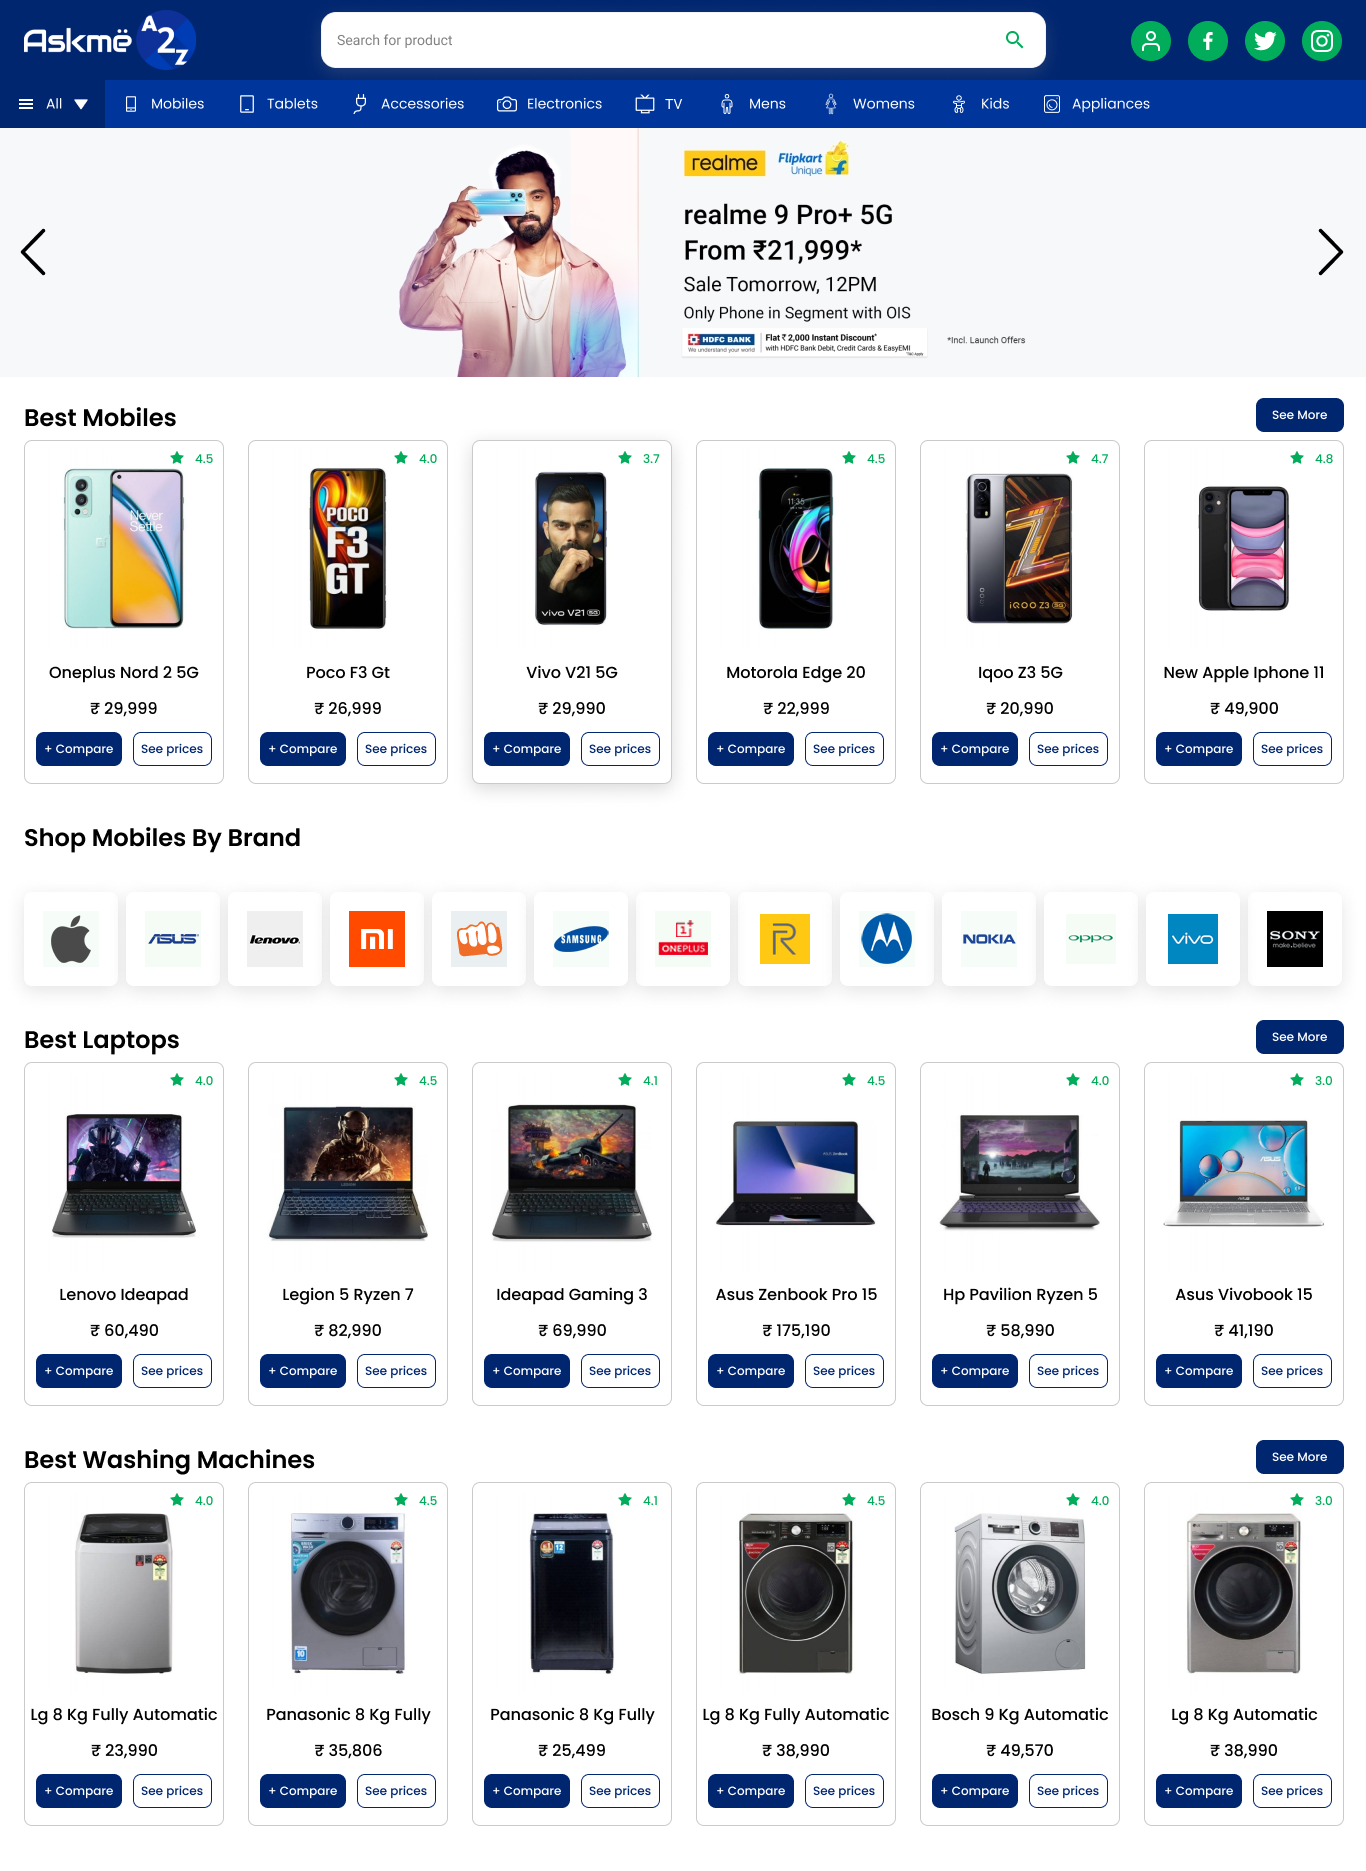The width and height of the screenshot is (1366, 1871).
Task: Open the Mobiles menu item
Action: pyautogui.click(x=164, y=104)
